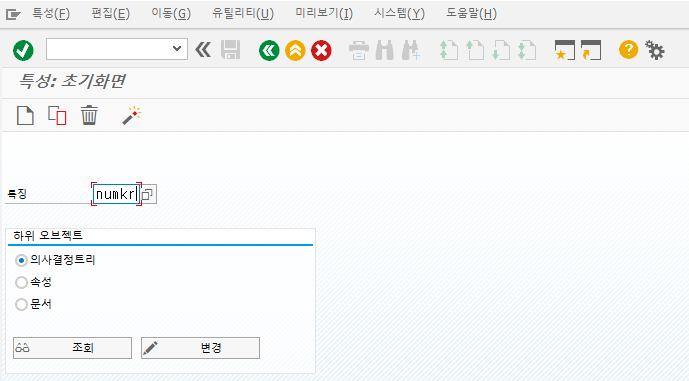Open Help with yellow question mark
689x381 pixels.
(628, 50)
